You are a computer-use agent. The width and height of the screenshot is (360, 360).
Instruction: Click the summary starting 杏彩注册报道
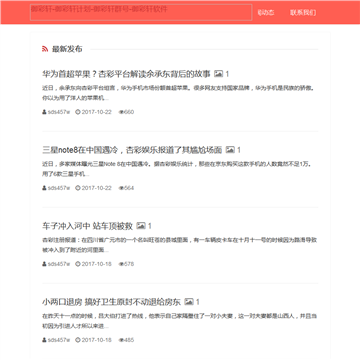pyautogui.click(x=179, y=245)
